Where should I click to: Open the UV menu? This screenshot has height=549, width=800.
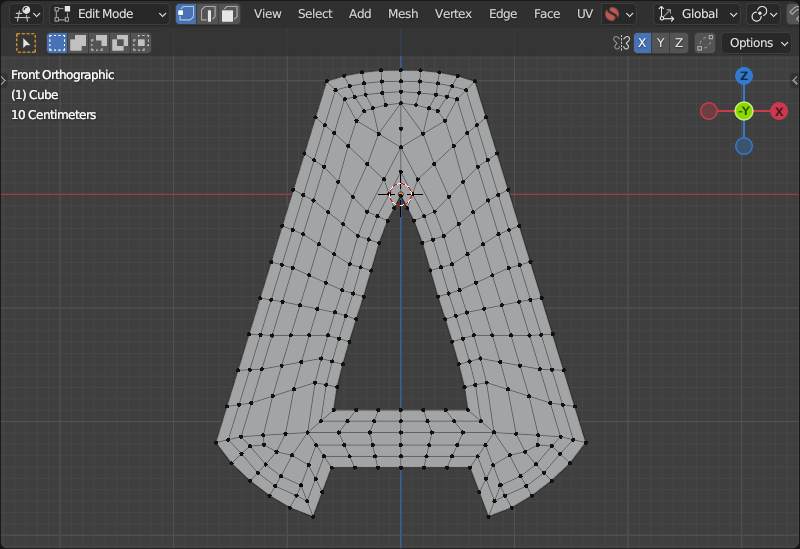pyautogui.click(x=585, y=14)
